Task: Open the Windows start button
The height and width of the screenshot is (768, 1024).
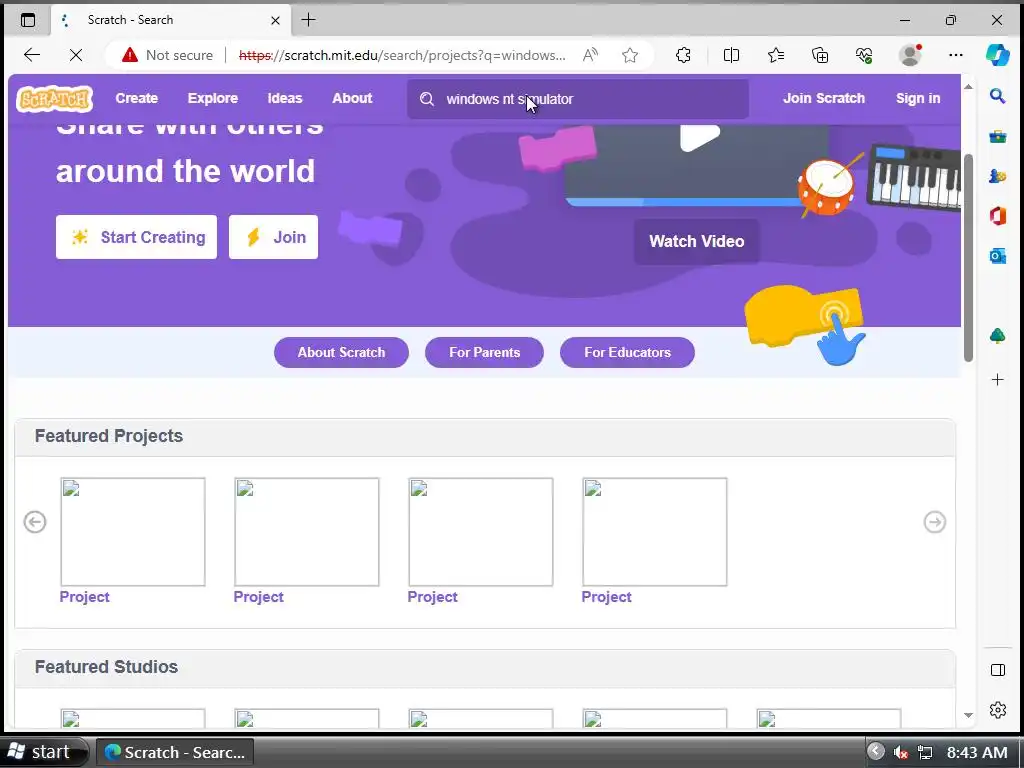Action: coord(44,752)
